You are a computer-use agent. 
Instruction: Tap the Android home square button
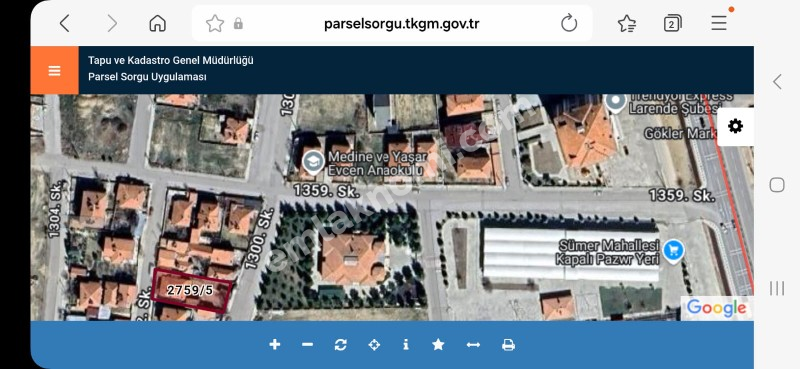[777, 185]
